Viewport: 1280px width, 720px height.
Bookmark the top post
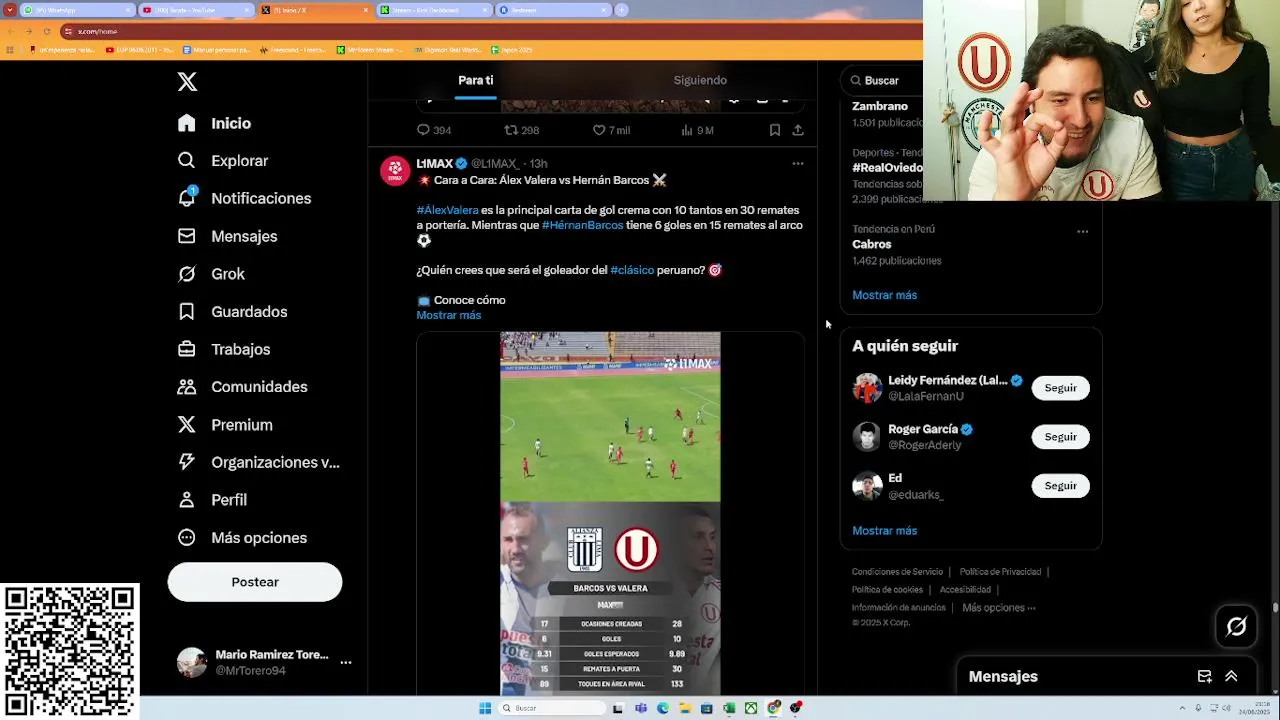click(775, 130)
